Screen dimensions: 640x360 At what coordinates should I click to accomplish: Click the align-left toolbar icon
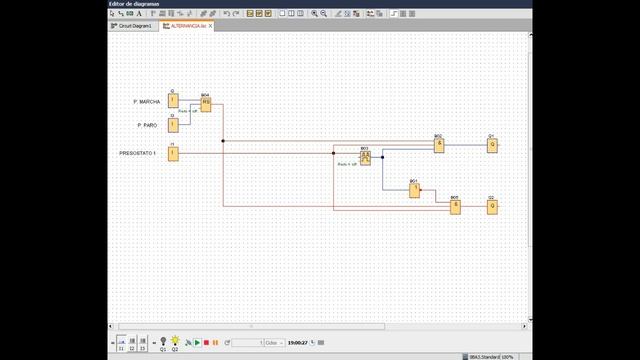tap(153, 14)
